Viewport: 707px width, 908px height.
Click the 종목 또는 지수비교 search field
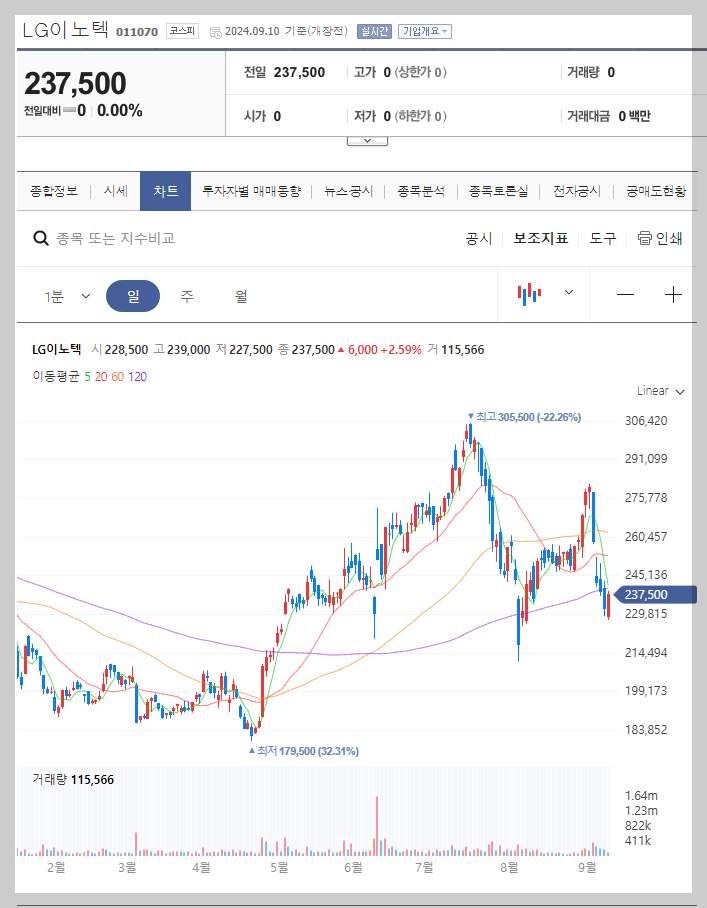click(116, 238)
